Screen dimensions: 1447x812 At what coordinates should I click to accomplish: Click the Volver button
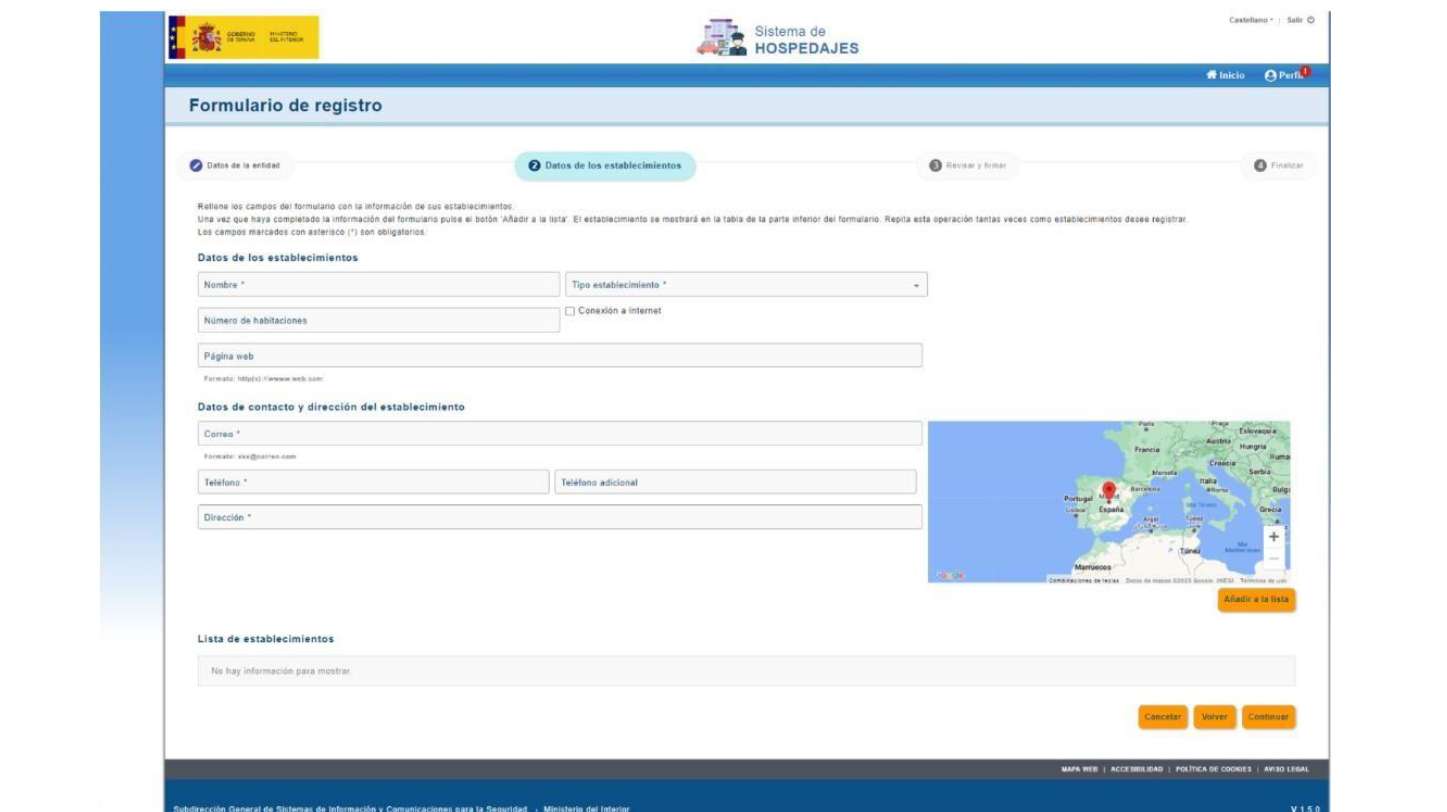(x=1215, y=717)
